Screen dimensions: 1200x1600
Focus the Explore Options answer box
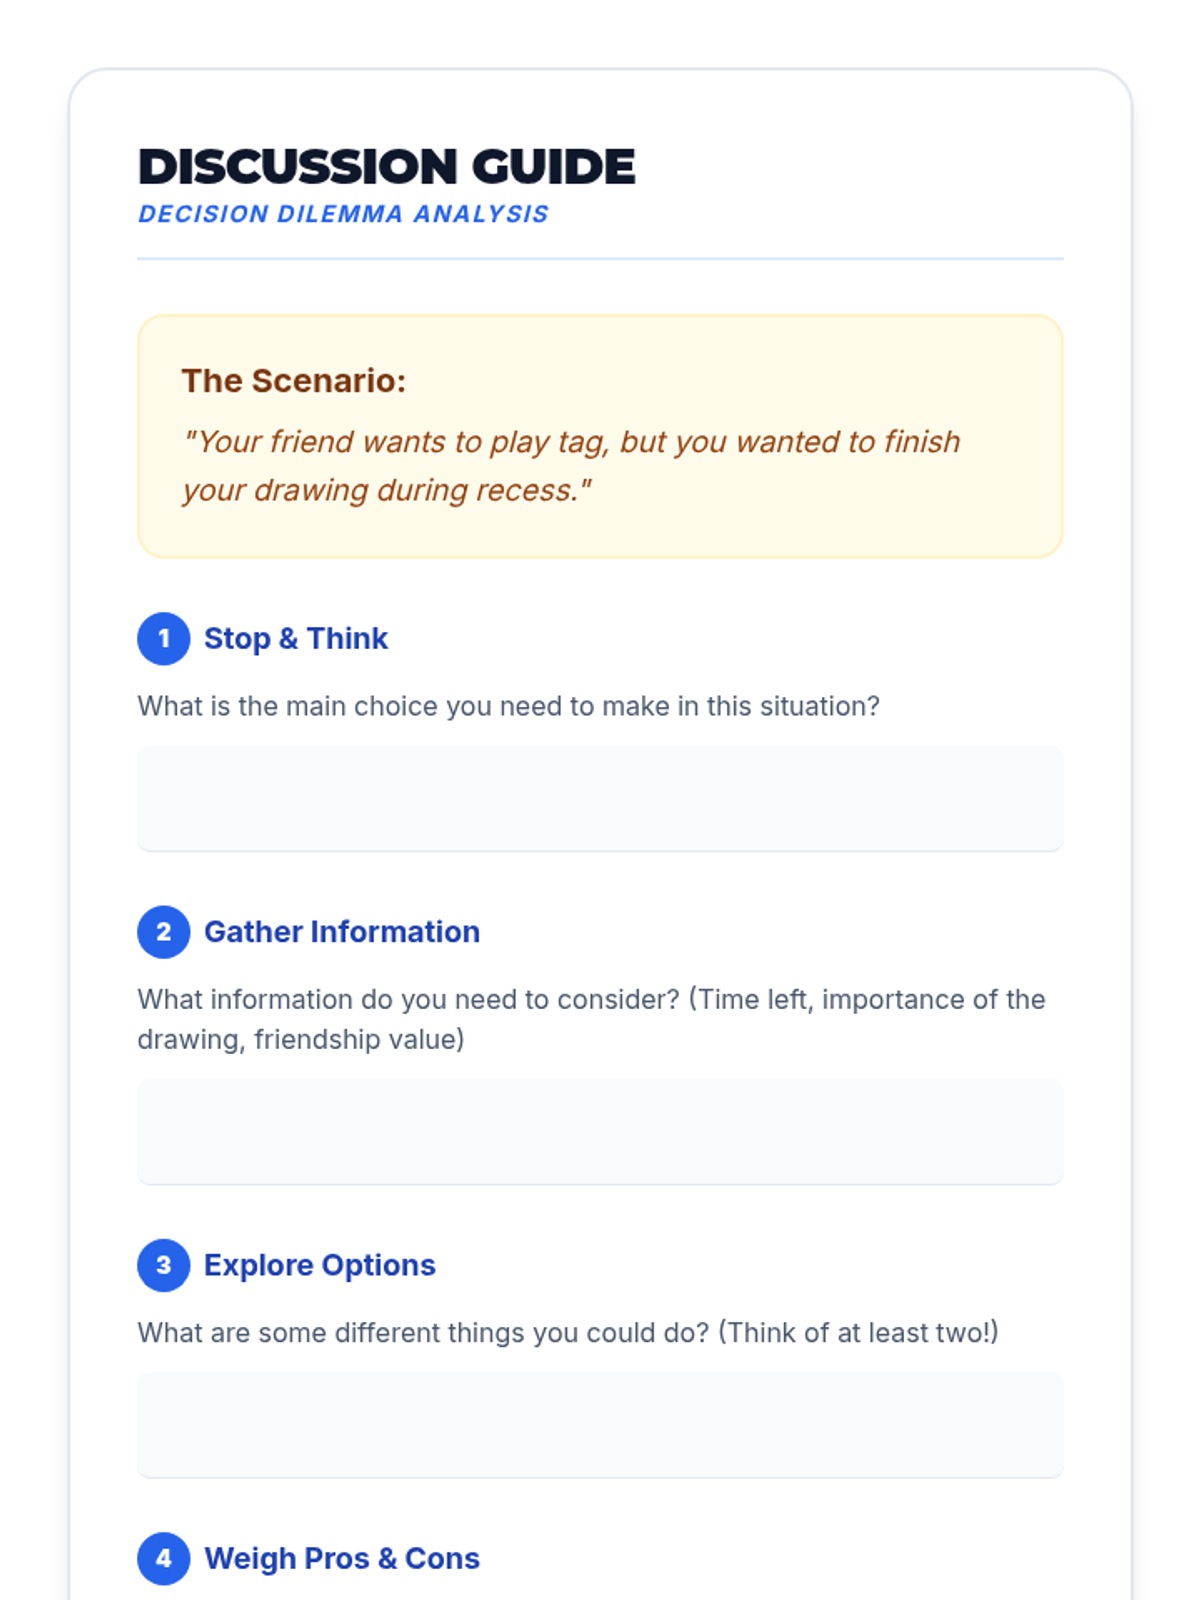[x=600, y=1424]
